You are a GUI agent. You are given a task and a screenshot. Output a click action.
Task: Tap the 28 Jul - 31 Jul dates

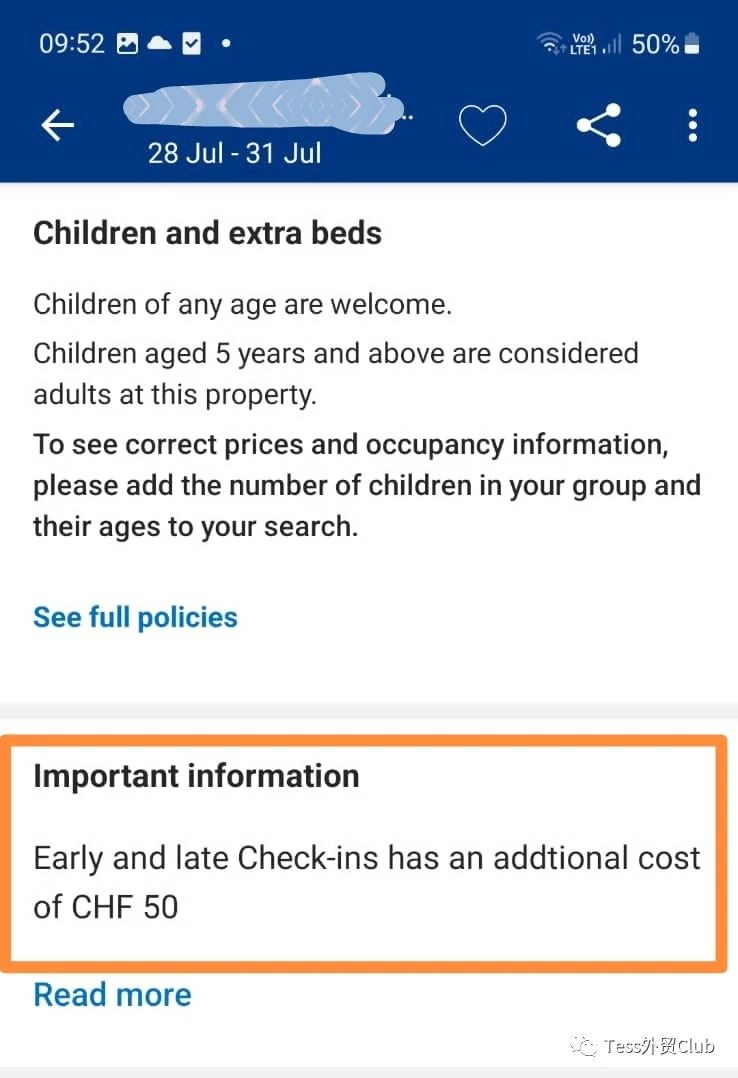click(235, 153)
